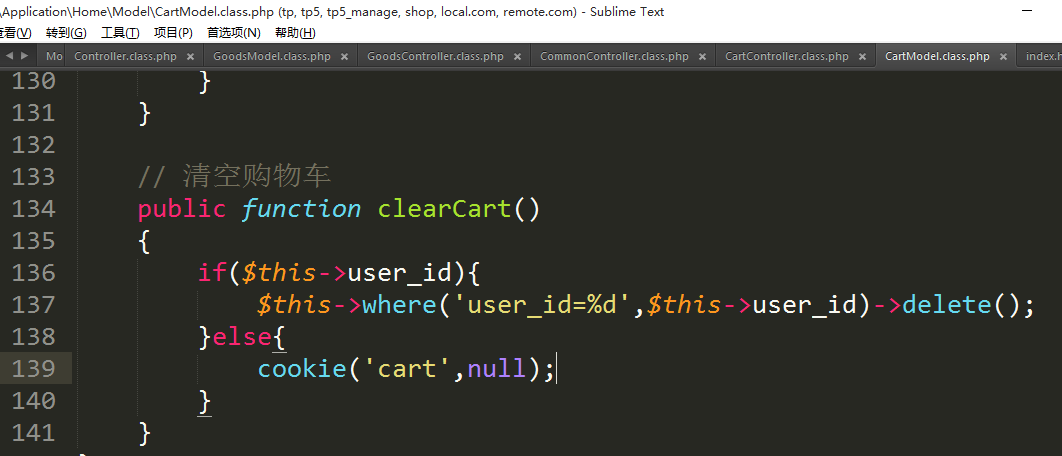This screenshot has width=1062, height=456.
Task: Open the 工具(T) menu
Action: click(x=120, y=33)
